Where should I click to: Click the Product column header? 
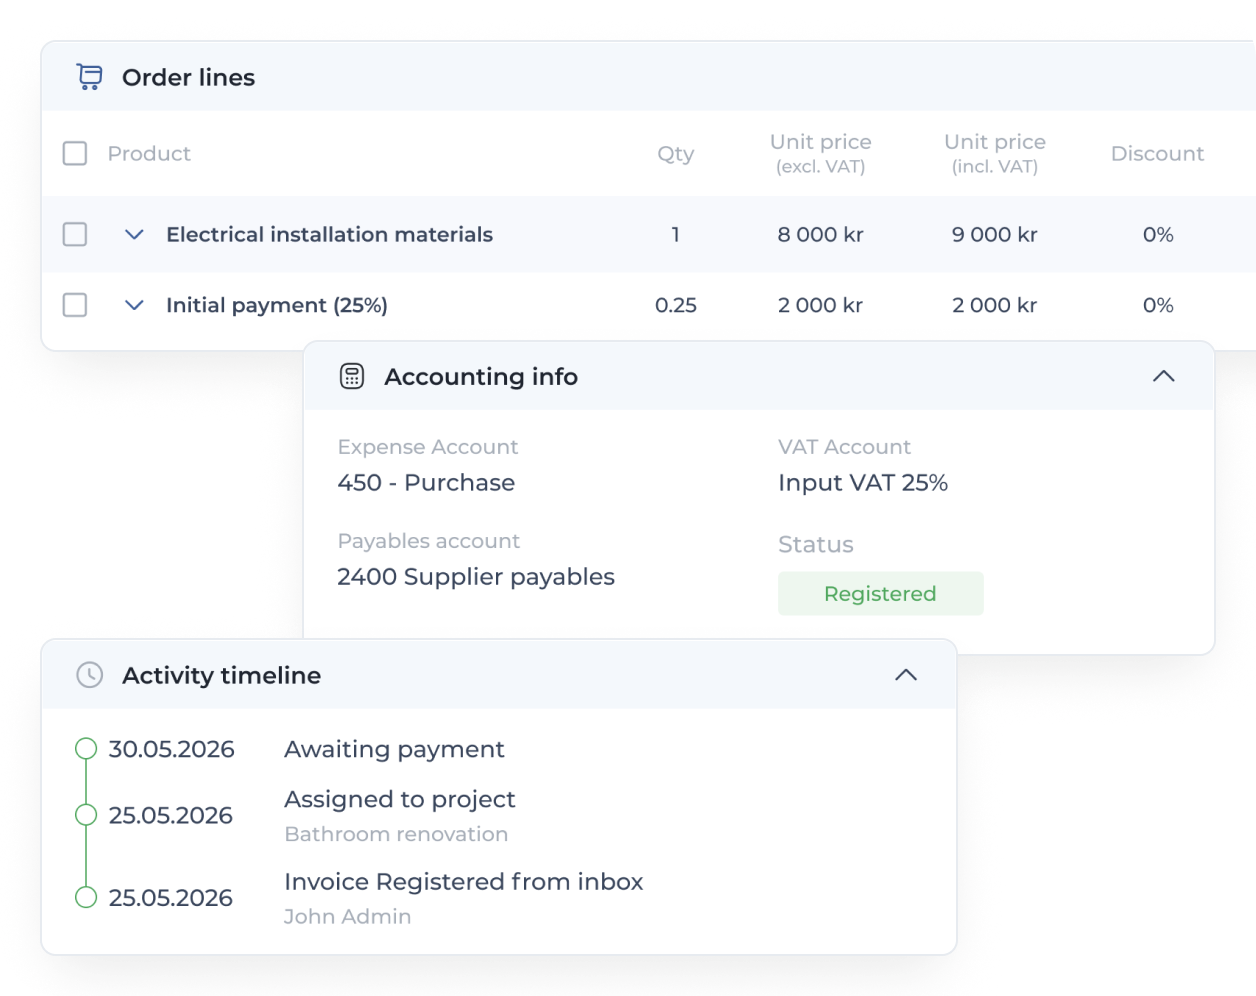pos(149,153)
